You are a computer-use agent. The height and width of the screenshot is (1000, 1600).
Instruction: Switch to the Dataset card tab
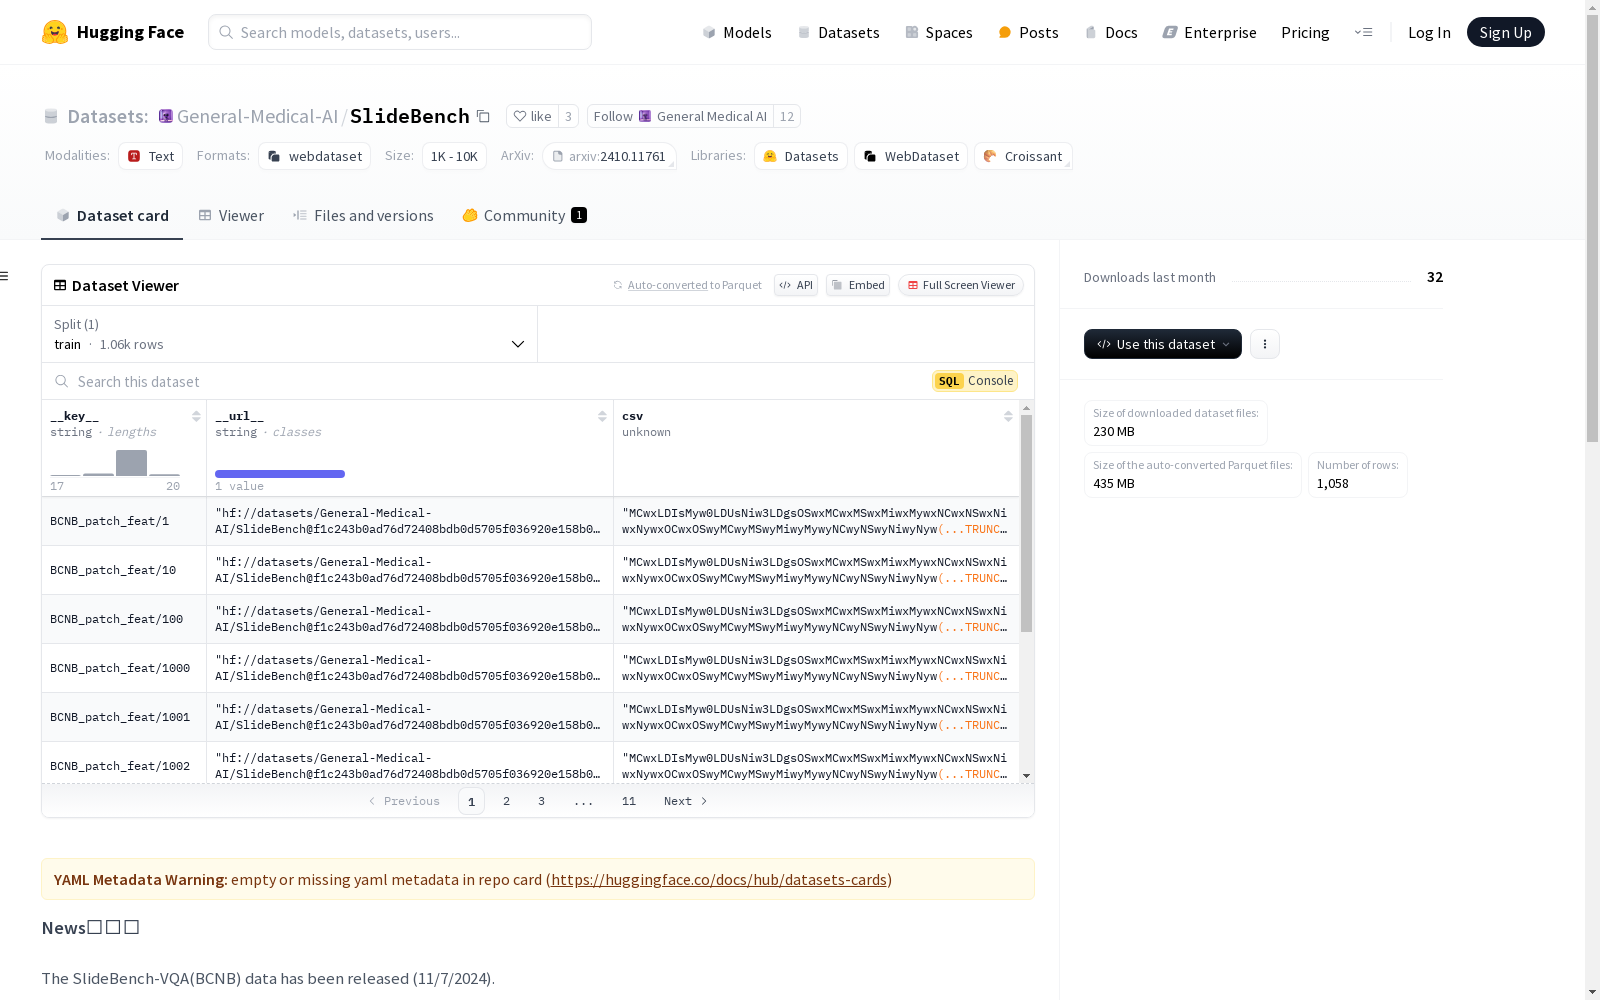[112, 216]
